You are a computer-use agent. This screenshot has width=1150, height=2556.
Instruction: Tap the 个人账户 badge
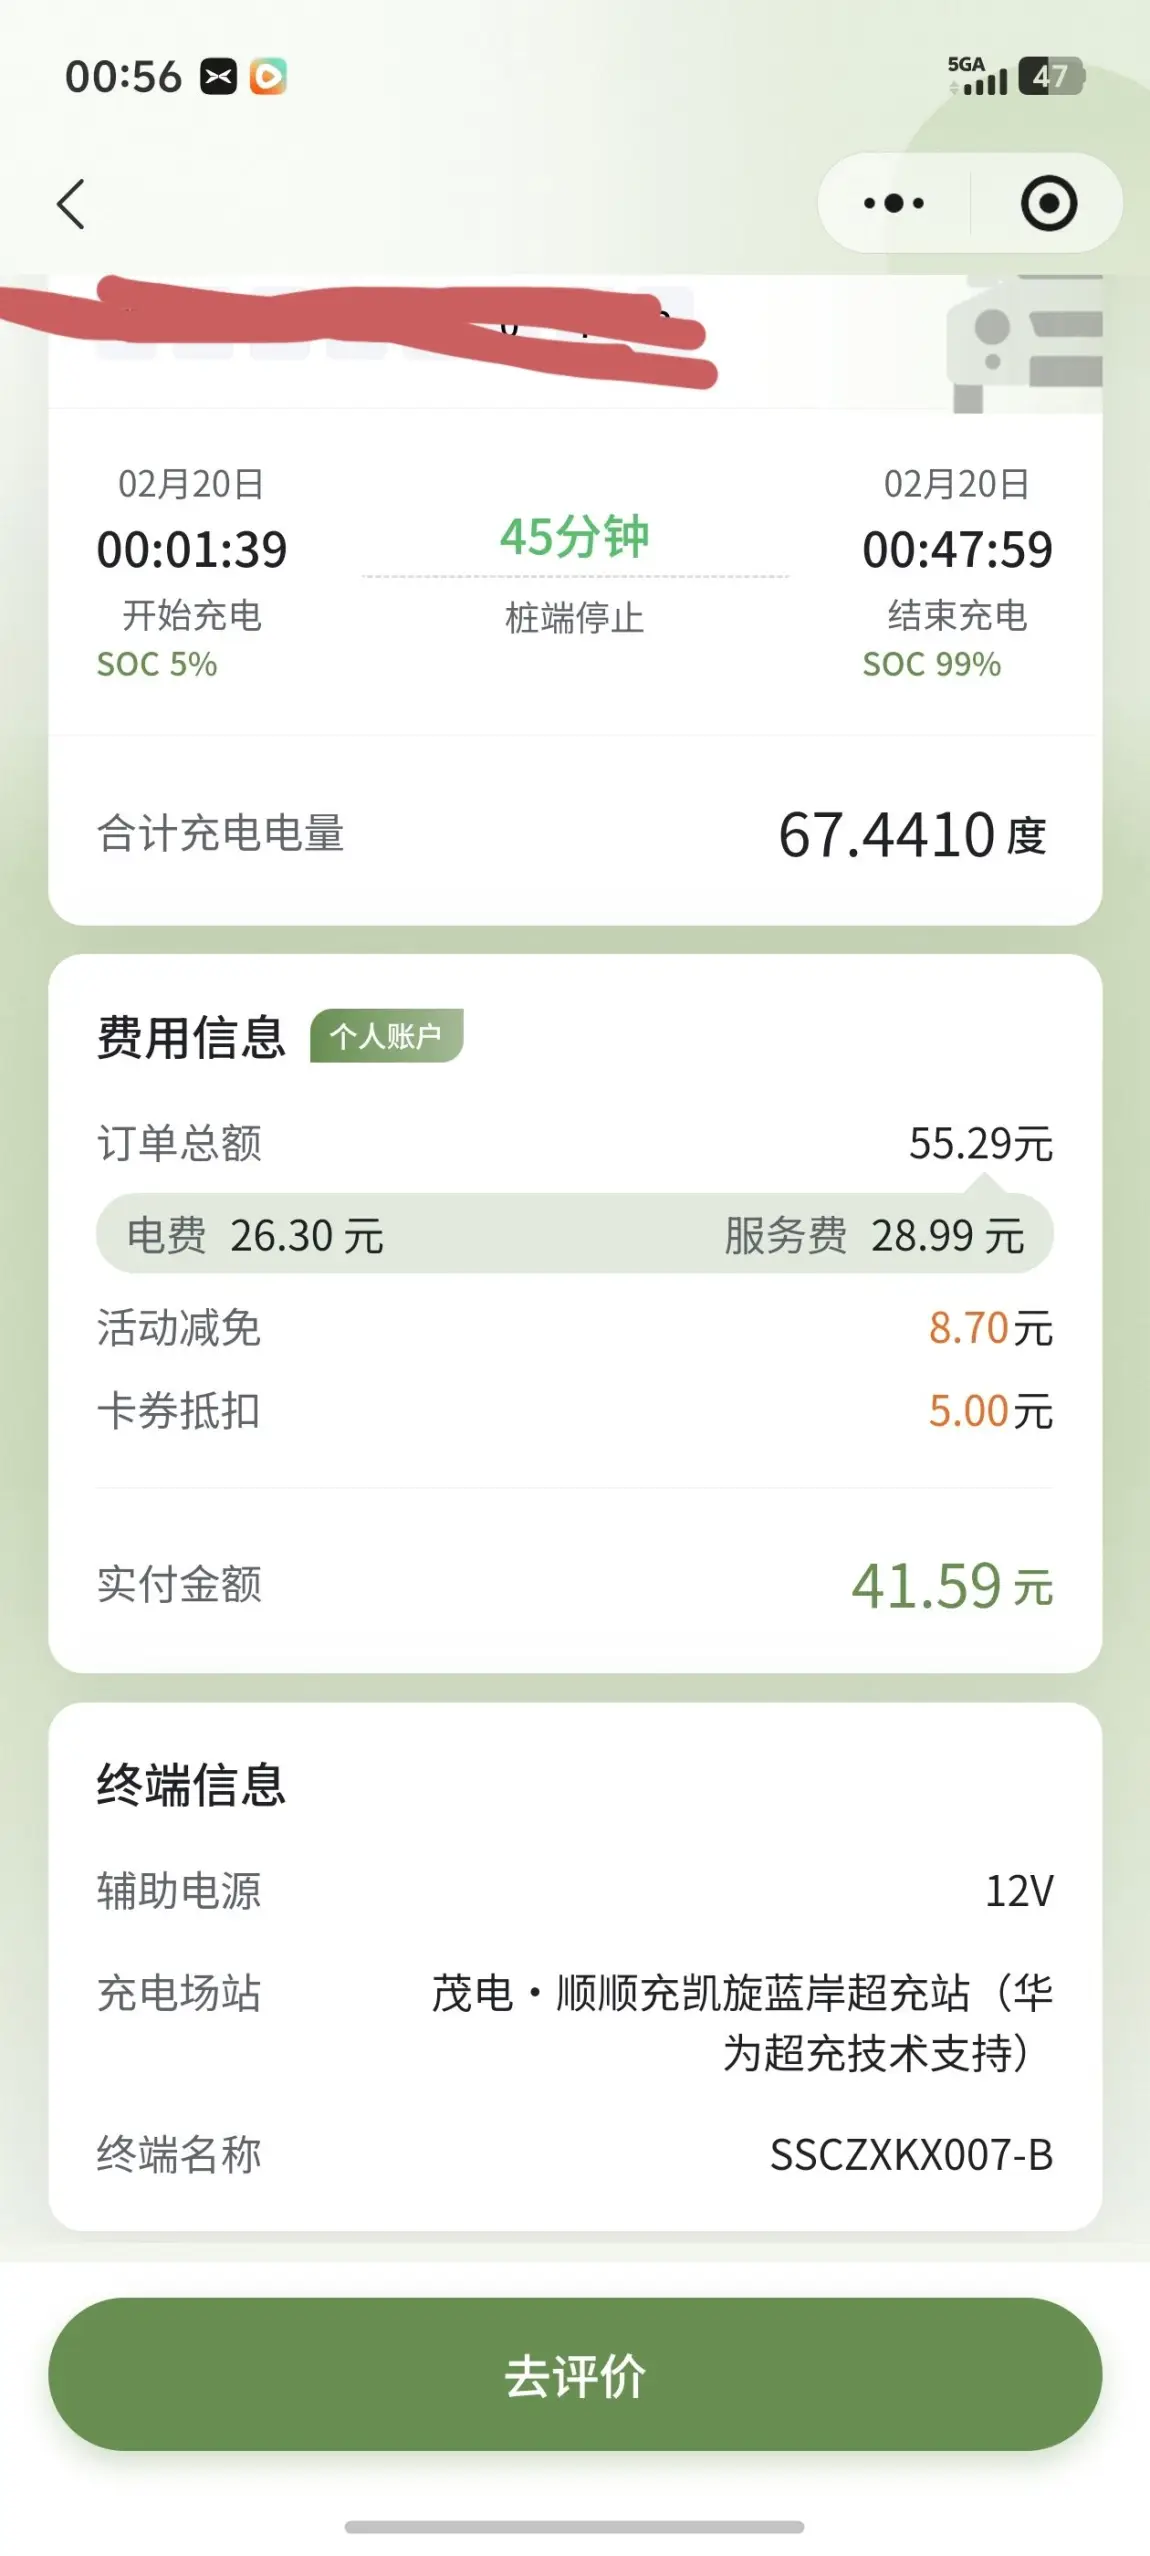point(386,1036)
